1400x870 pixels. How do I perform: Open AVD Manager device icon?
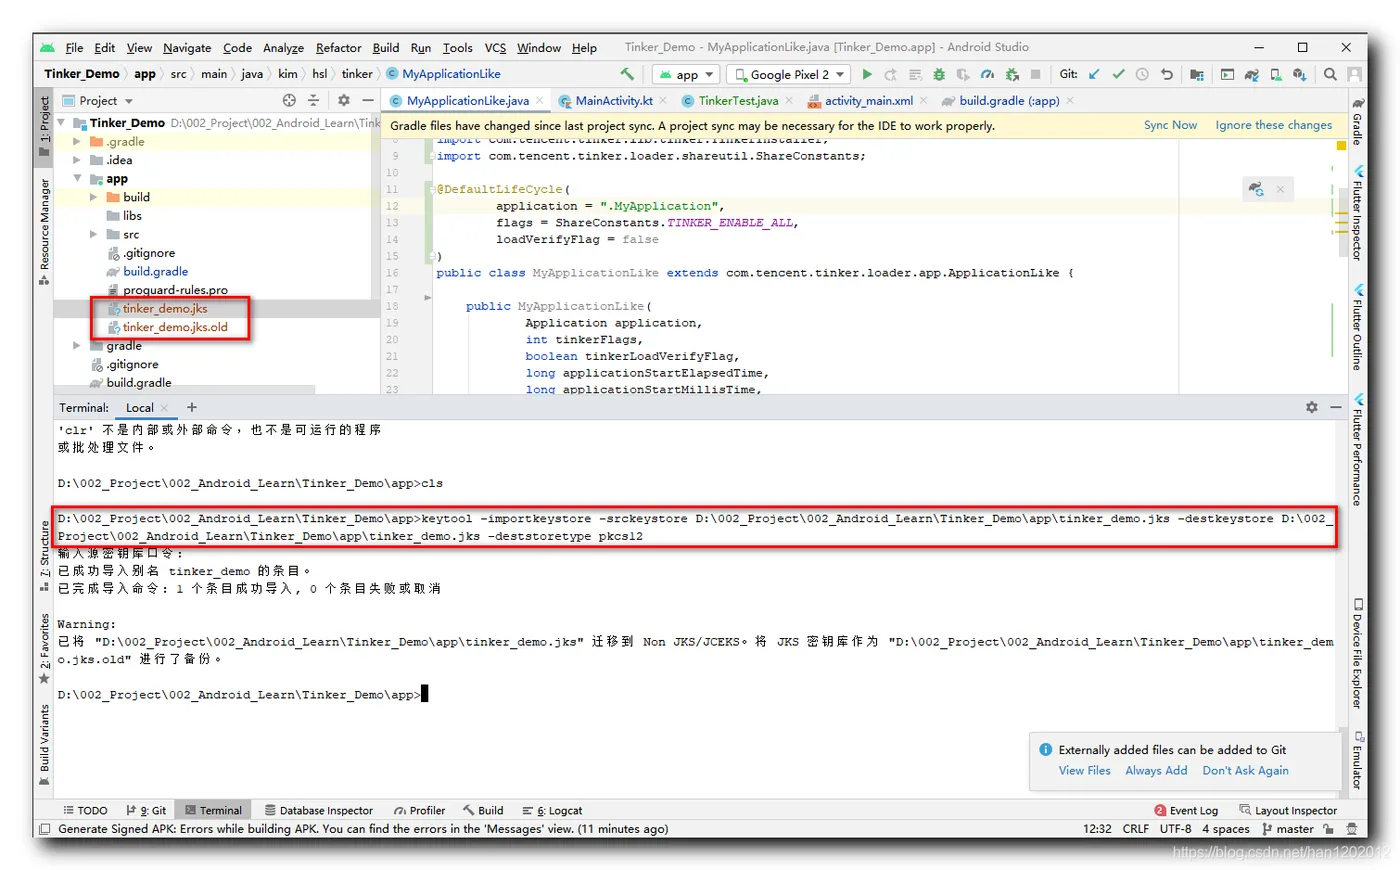point(1276,74)
